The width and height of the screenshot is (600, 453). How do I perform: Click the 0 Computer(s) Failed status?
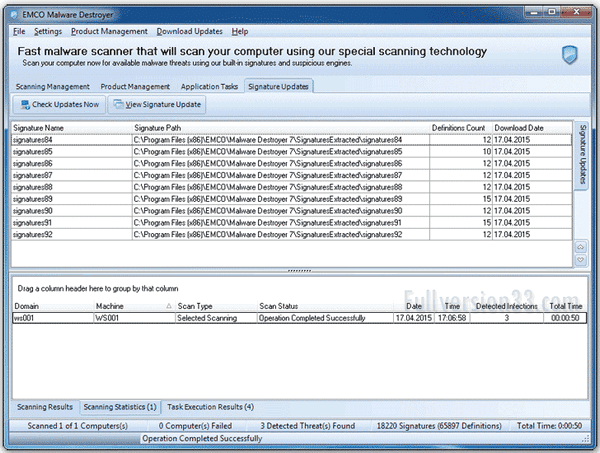196,426
